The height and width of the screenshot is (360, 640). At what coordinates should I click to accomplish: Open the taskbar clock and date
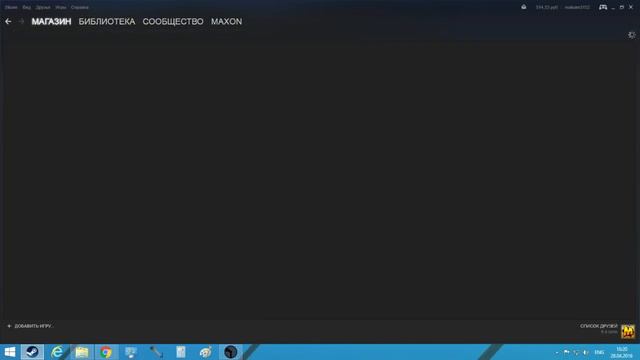[x=622, y=352]
